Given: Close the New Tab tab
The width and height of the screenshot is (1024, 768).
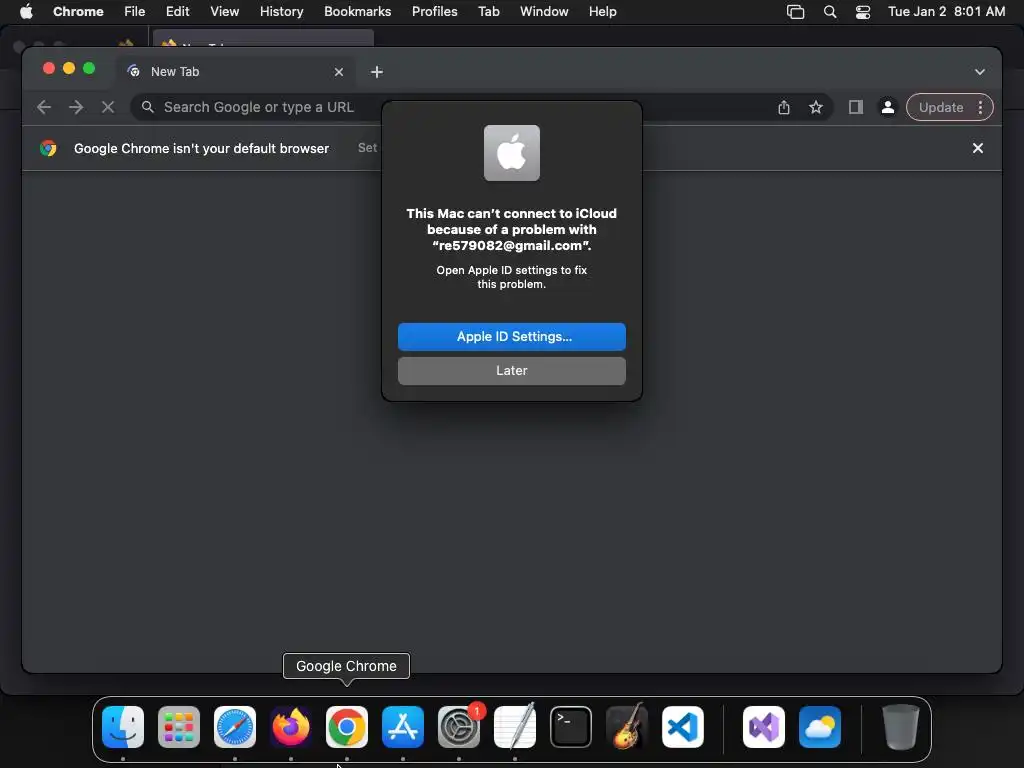Looking at the screenshot, I should click(x=338, y=72).
